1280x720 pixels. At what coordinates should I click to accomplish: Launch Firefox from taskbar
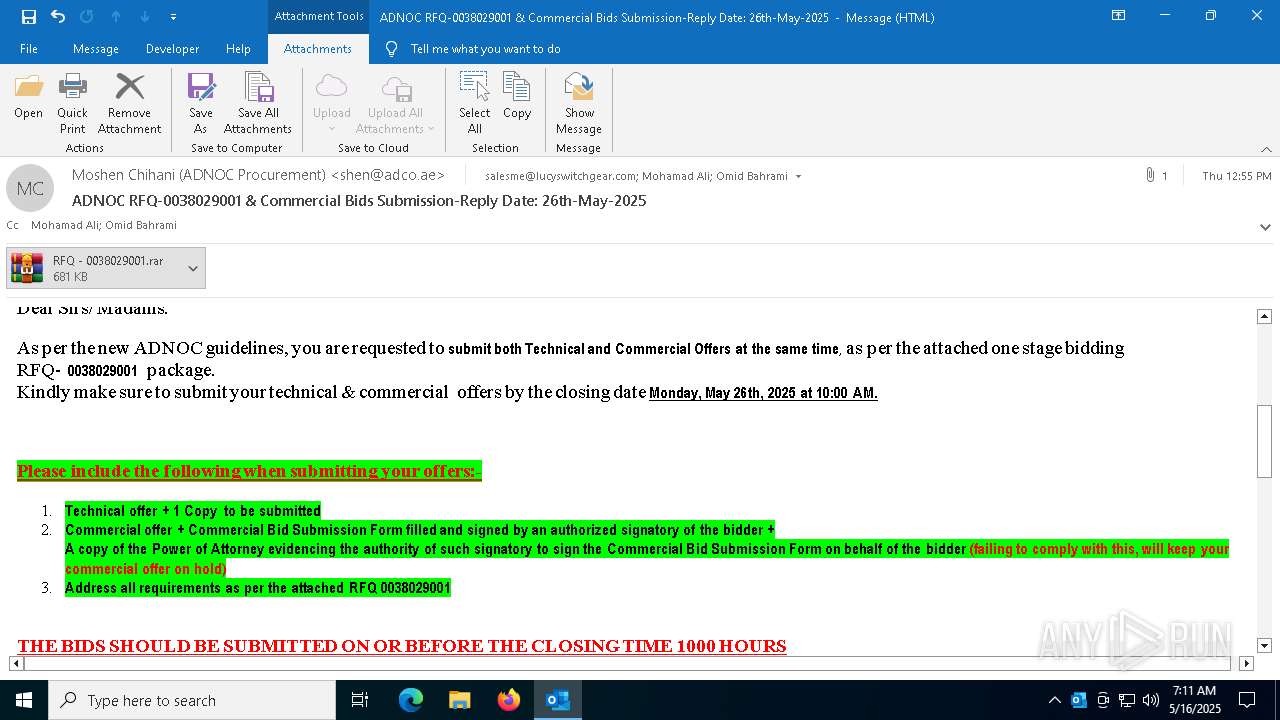point(509,700)
